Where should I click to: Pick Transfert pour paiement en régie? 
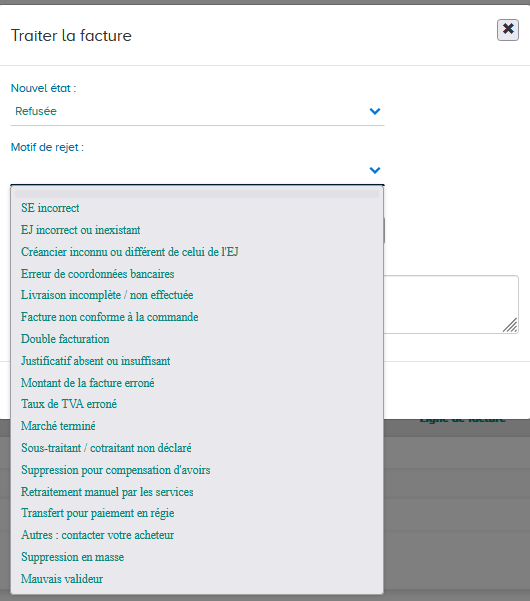pyautogui.click(x=197, y=513)
